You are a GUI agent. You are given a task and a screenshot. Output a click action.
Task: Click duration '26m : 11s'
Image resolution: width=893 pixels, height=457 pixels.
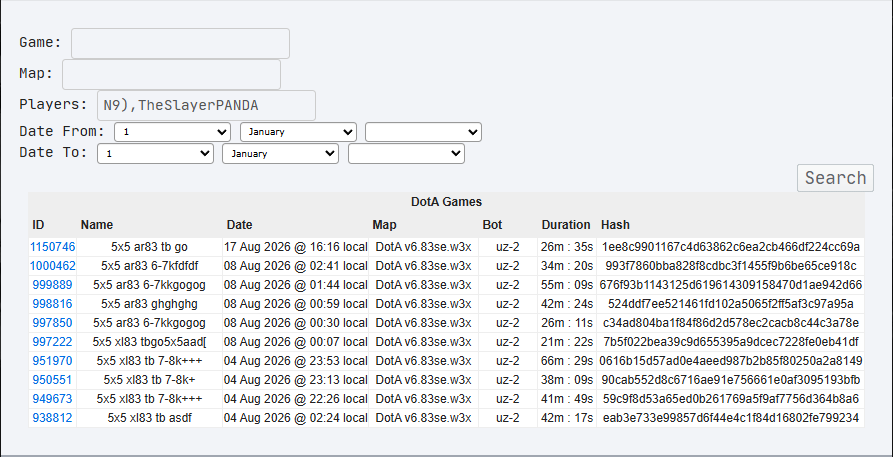pos(567,323)
